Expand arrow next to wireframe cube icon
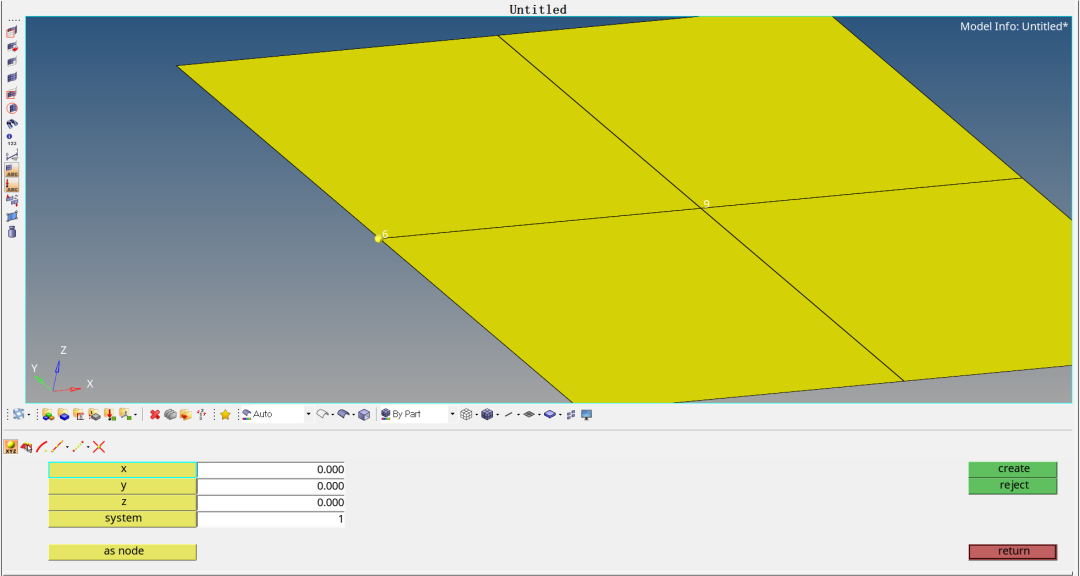This screenshot has width=1080, height=576. point(477,415)
